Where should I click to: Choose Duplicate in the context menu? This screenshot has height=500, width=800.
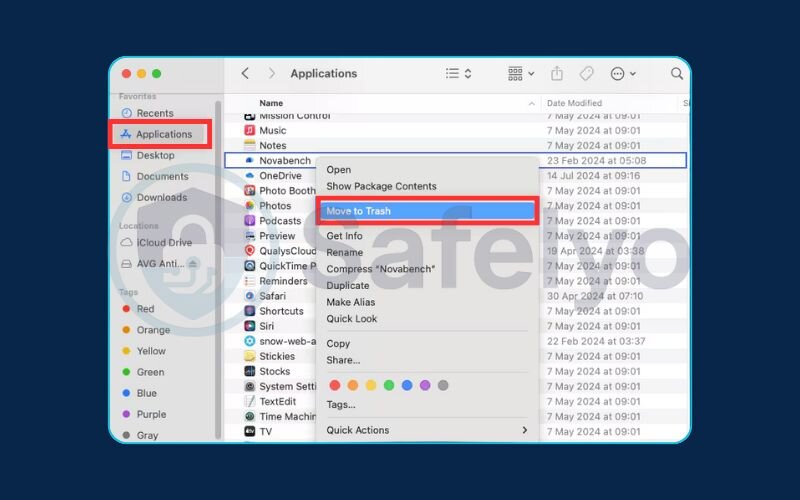347,285
